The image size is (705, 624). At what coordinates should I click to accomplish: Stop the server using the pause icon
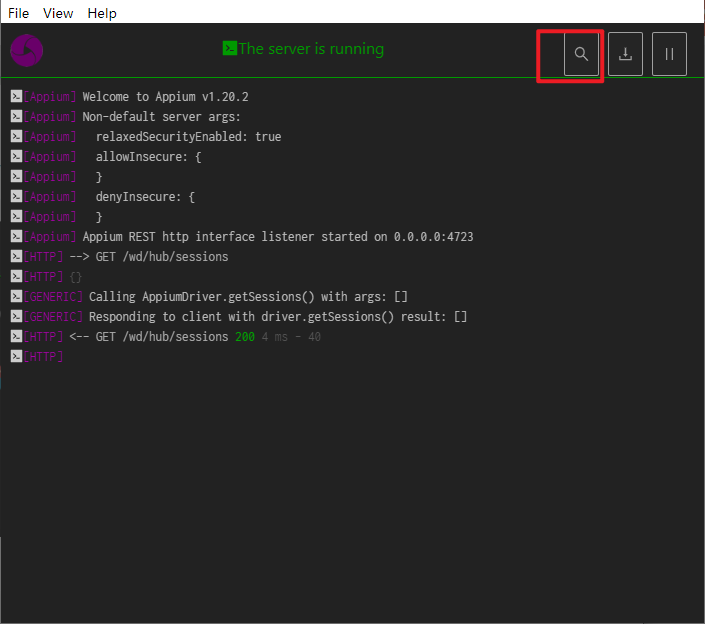669,54
